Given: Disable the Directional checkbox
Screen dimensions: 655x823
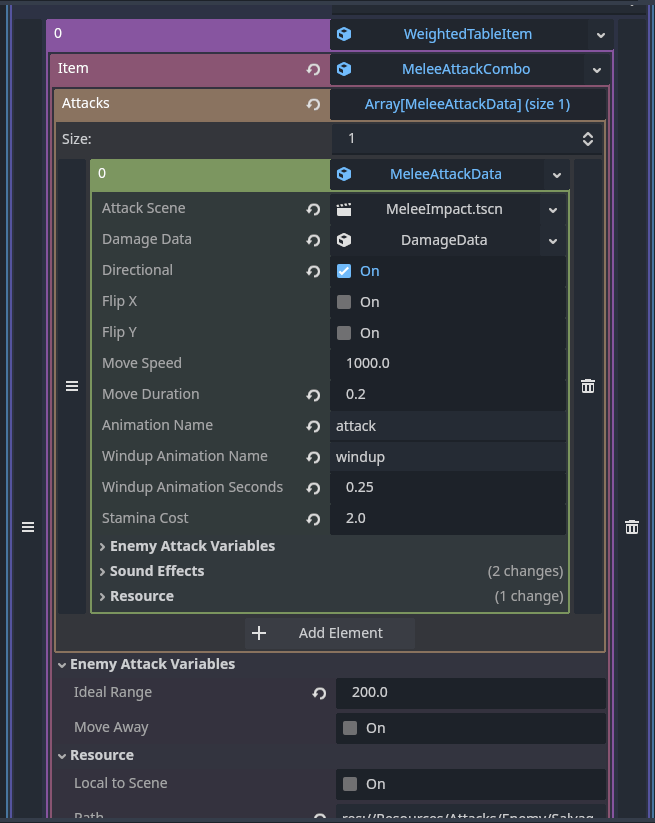Looking at the screenshot, I should [x=344, y=271].
